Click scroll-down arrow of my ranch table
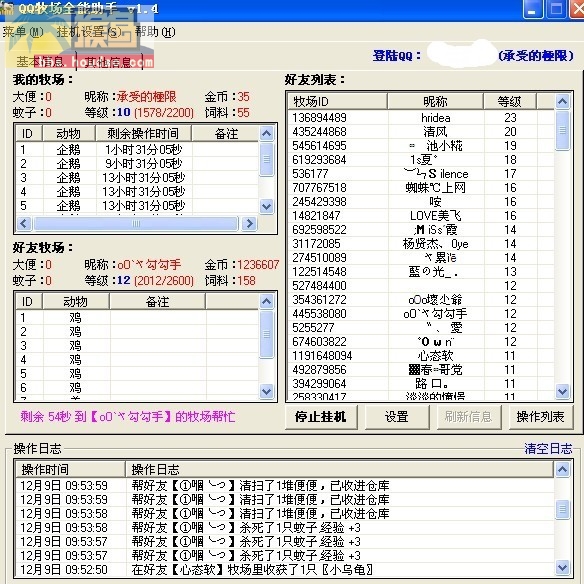 click(267, 206)
